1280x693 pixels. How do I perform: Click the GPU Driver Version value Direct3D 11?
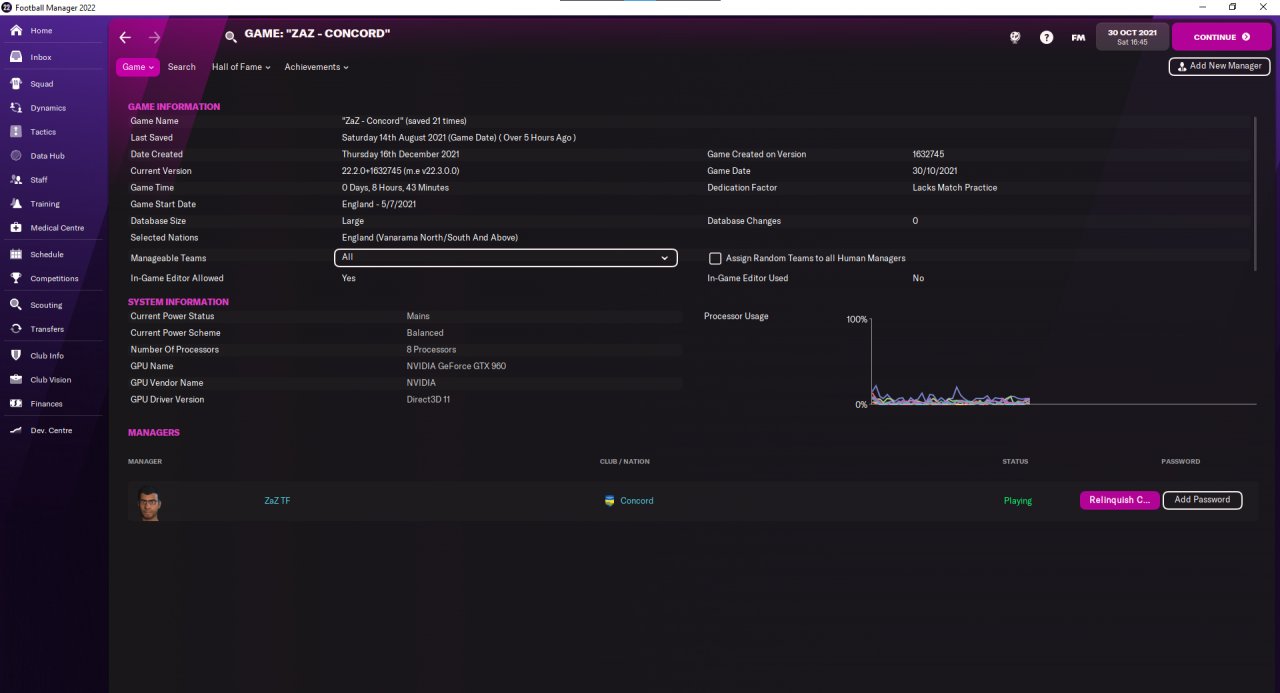[428, 400]
